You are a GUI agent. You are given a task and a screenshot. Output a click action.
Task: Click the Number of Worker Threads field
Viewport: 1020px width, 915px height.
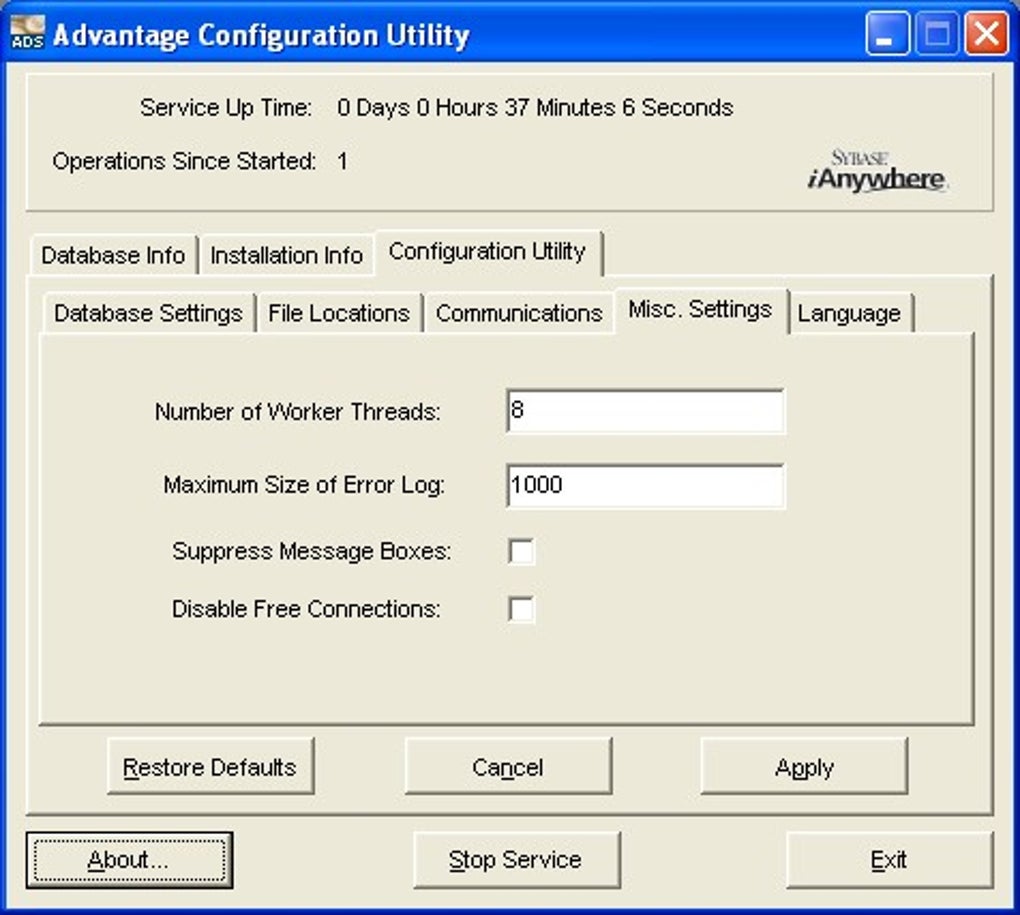coord(645,411)
